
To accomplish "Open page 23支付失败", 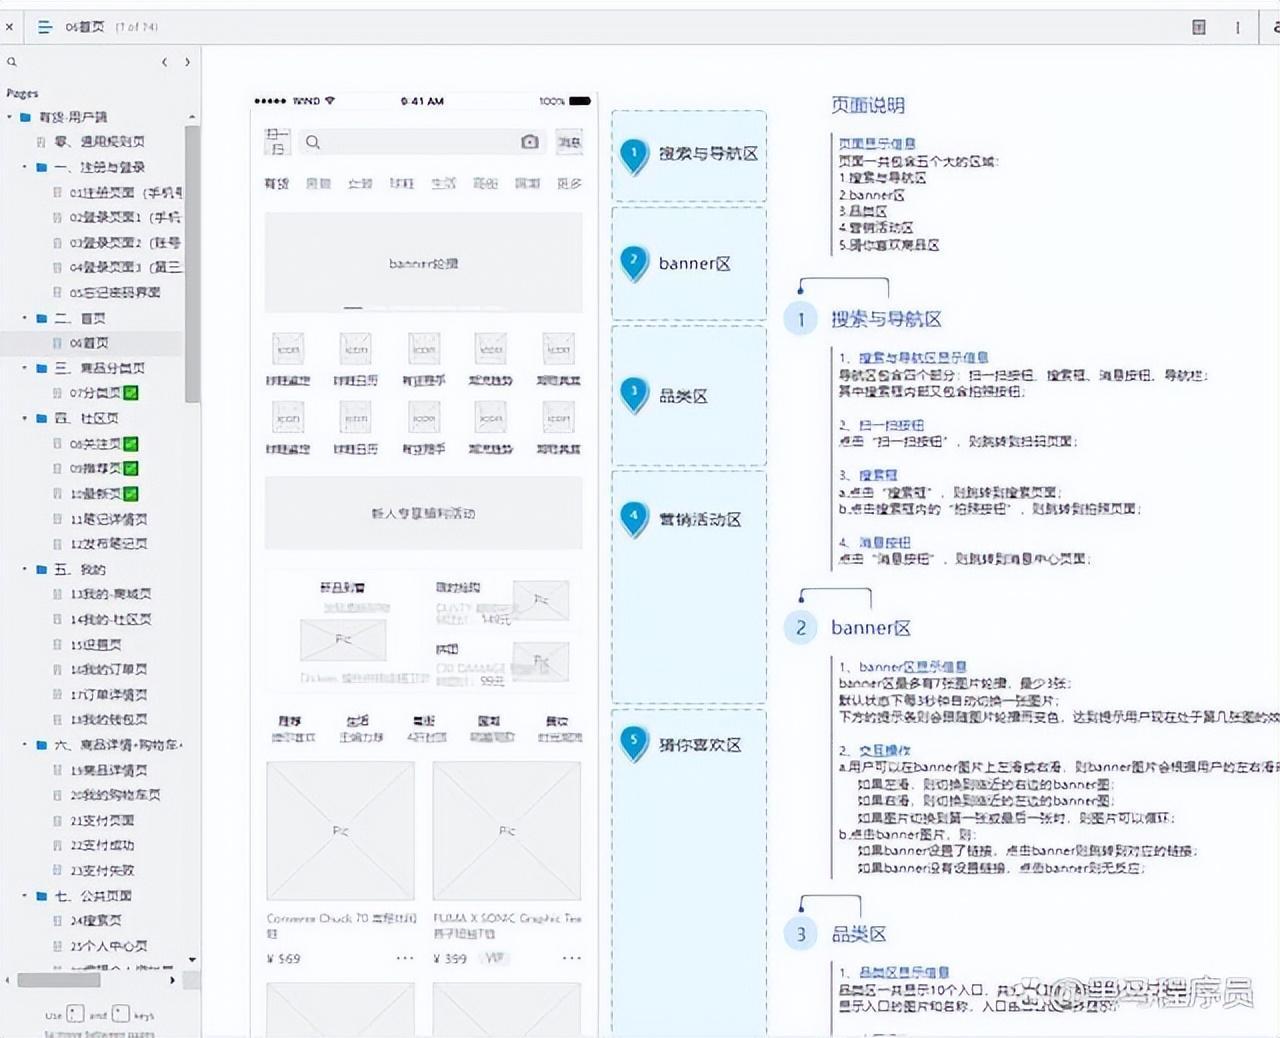I will click(101, 871).
